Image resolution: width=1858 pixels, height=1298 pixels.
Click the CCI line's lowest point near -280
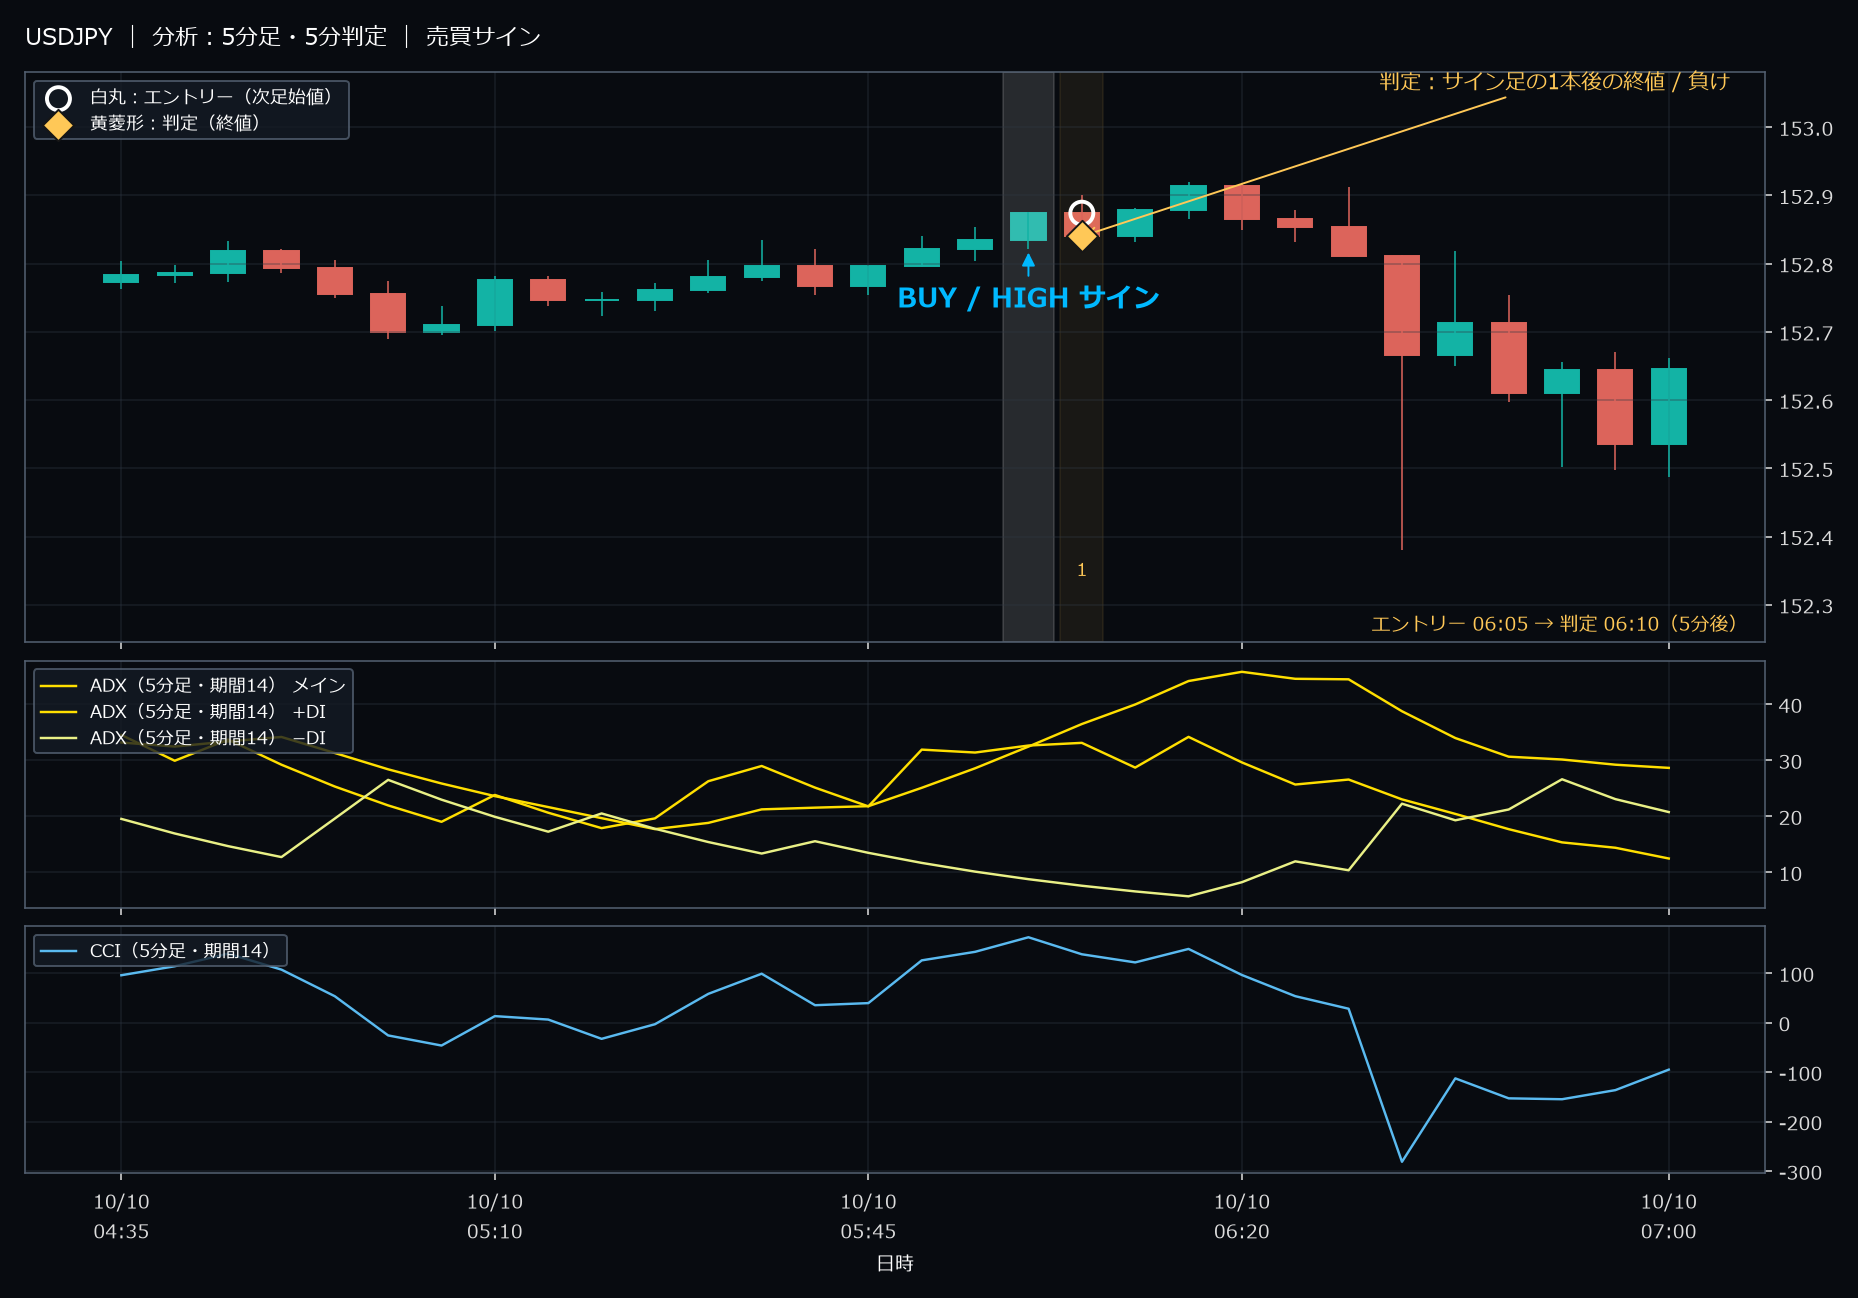1401,1161
